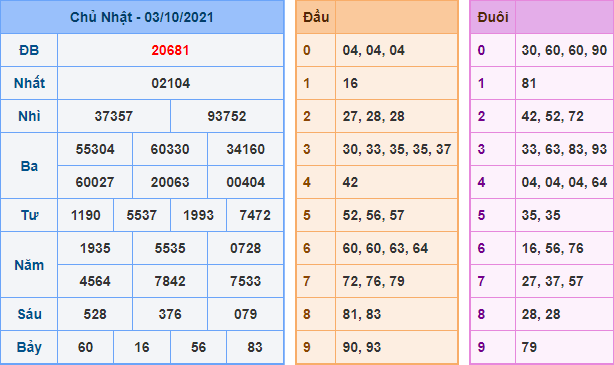Select the Năm row label
Screen dimensions: 614x365
tap(29, 265)
